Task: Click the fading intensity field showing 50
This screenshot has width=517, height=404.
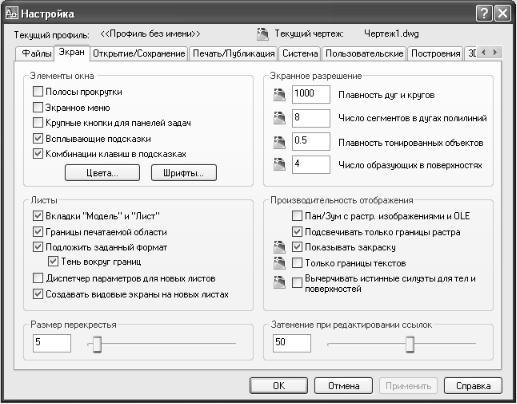Action: (292, 343)
